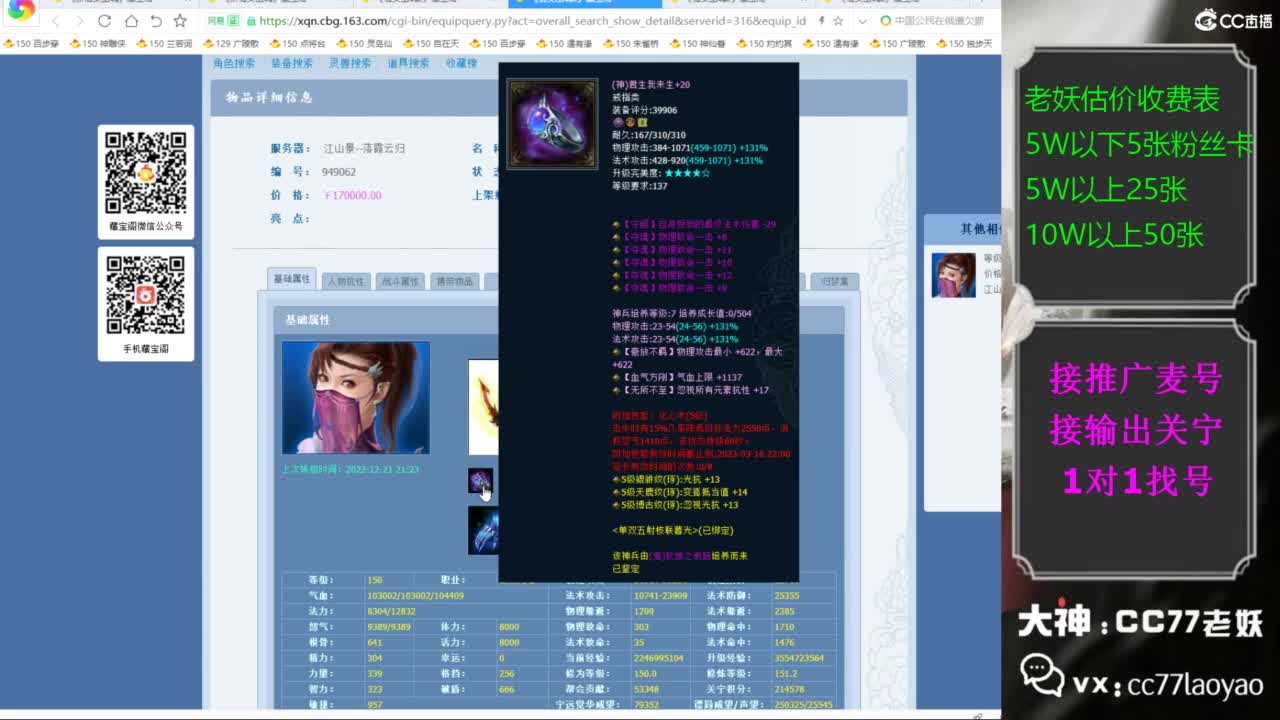Click the browser forward arrow
The height and width of the screenshot is (720, 1280).
tap(79, 21)
